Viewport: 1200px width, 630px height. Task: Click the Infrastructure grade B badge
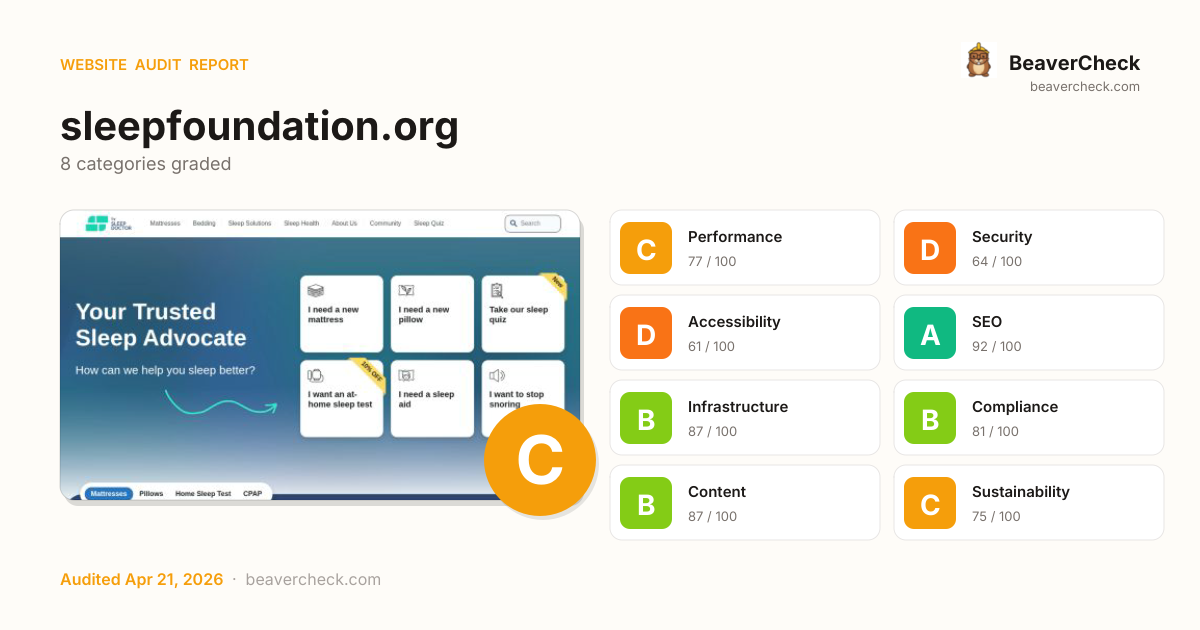[x=646, y=418]
